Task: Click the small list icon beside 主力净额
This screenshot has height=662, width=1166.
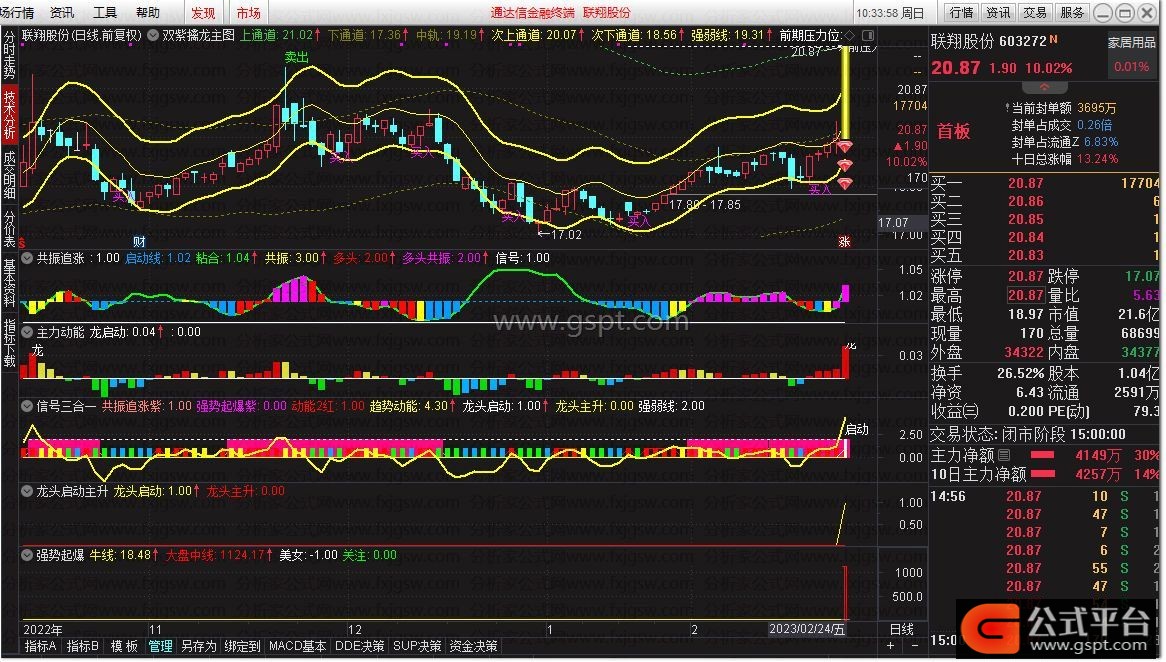Action: (x=1004, y=454)
